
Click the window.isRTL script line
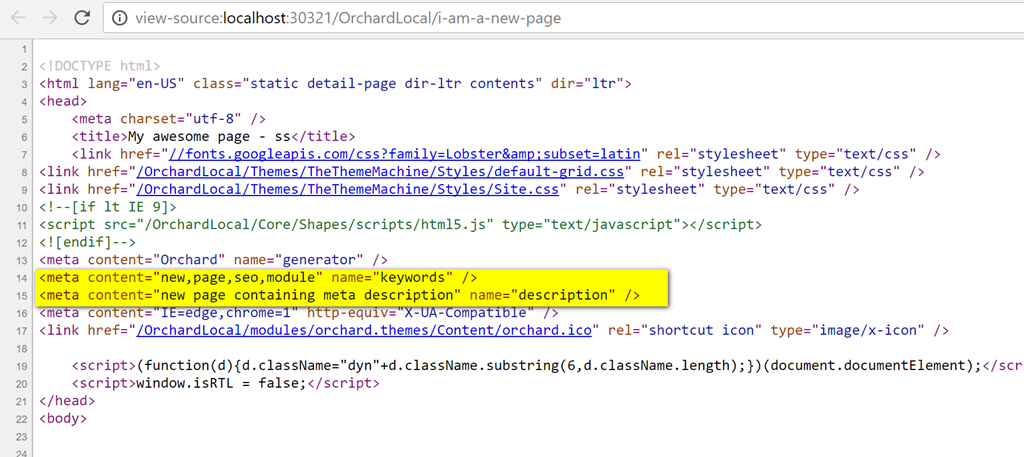[x=213, y=382]
